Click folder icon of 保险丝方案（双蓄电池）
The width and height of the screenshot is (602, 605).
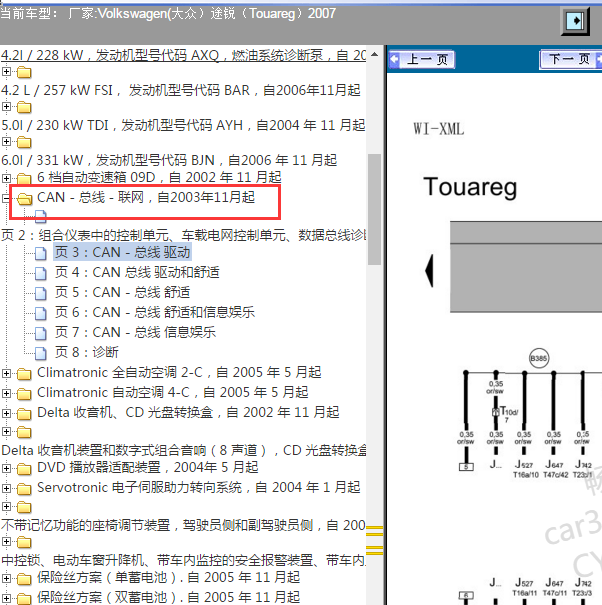click(24, 598)
